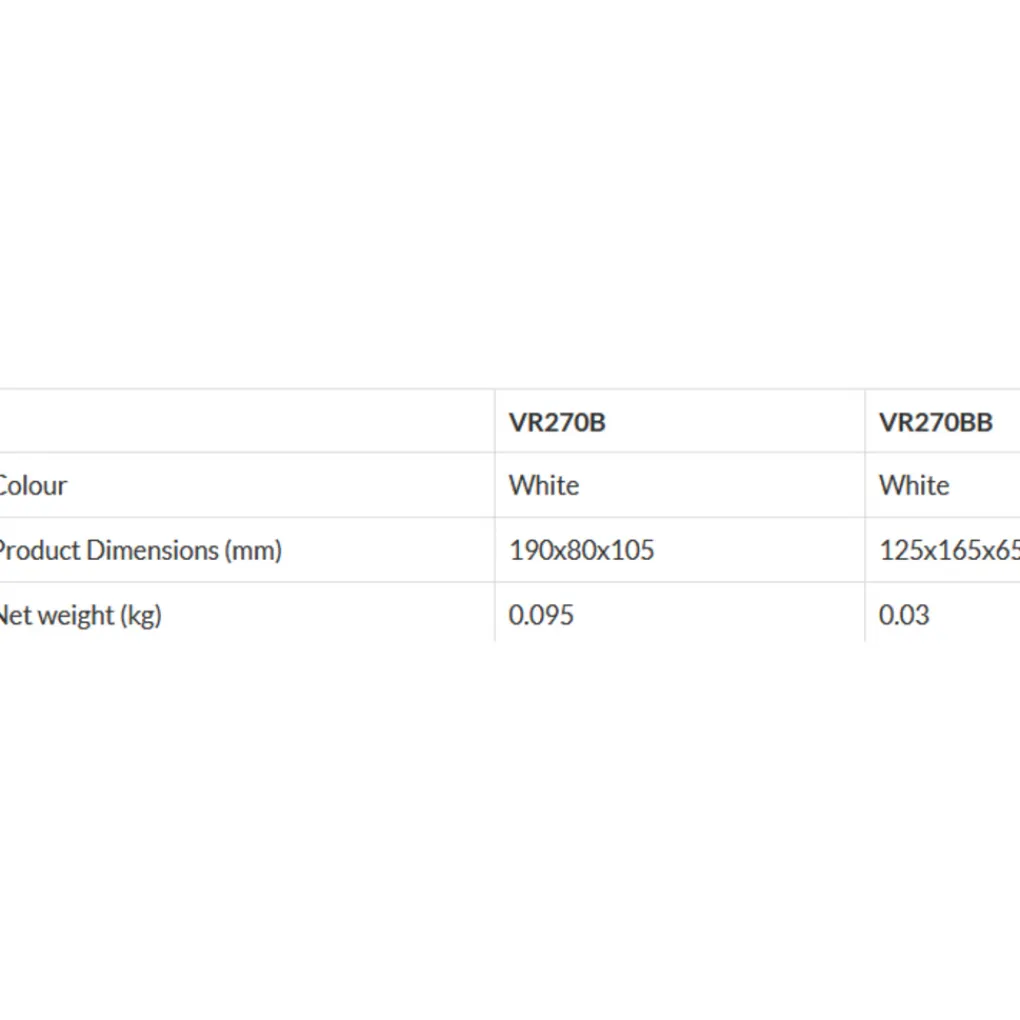This screenshot has width=1020, height=1020.
Task: Click the Colour row label
Action: (32, 486)
